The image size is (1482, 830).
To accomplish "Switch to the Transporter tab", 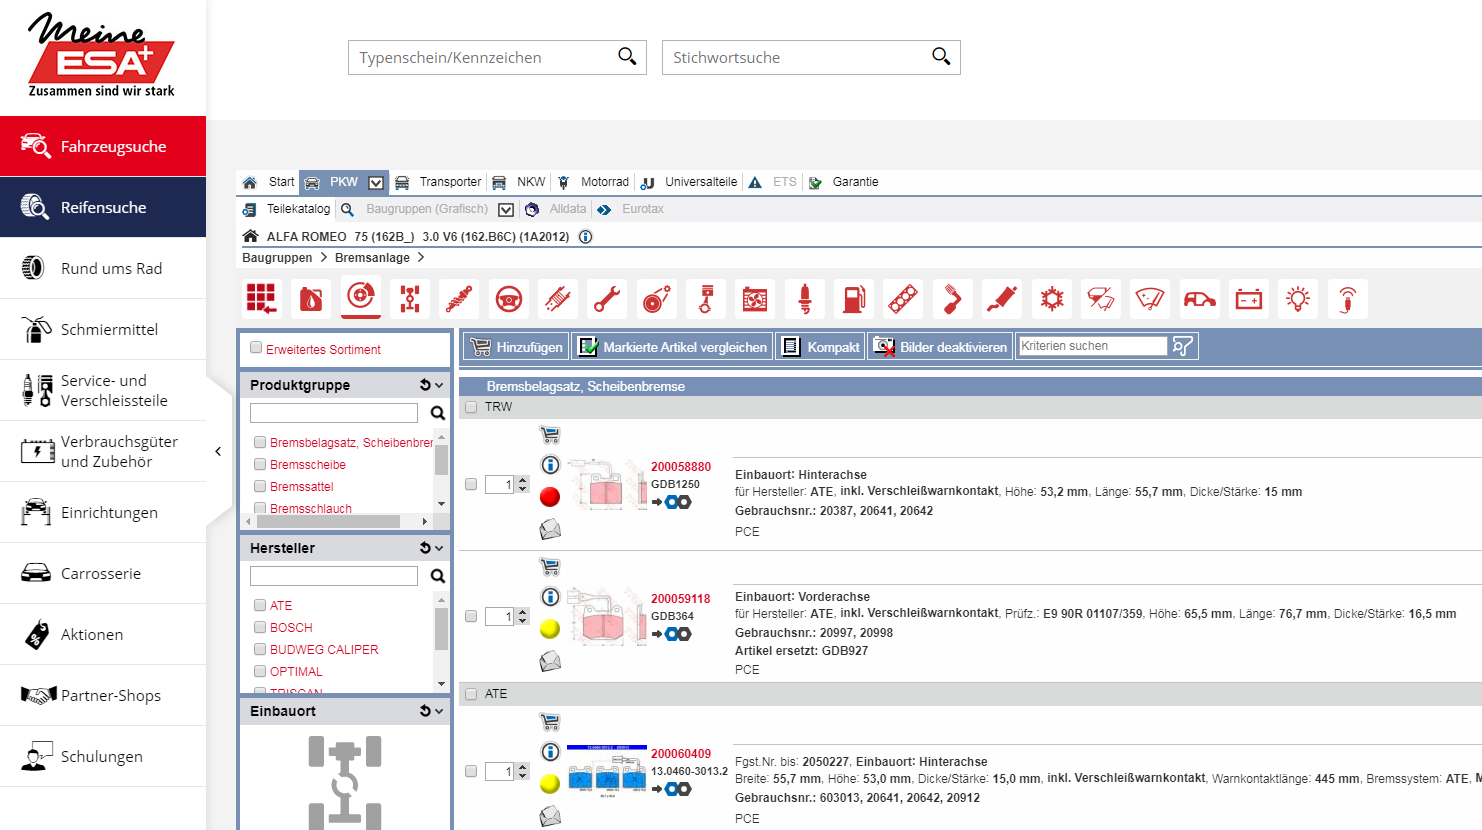I will pos(438,182).
